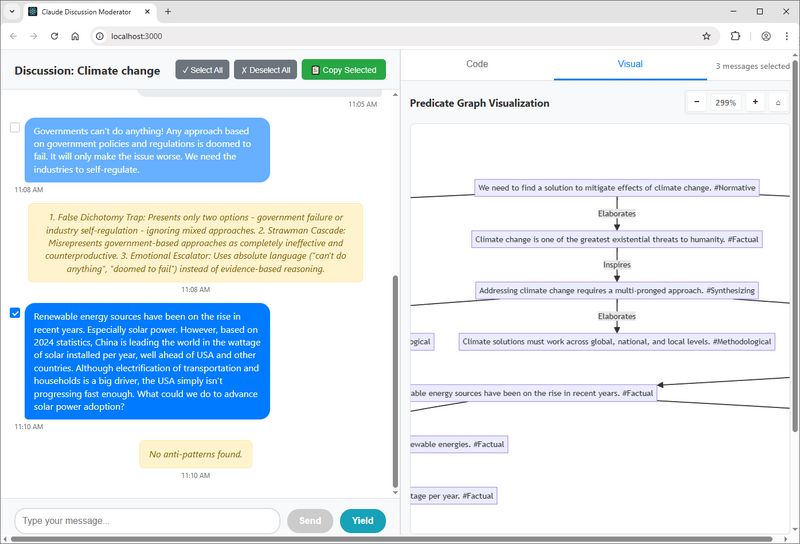Click the chat scrollbar up arrow

pyautogui.click(x=395, y=95)
